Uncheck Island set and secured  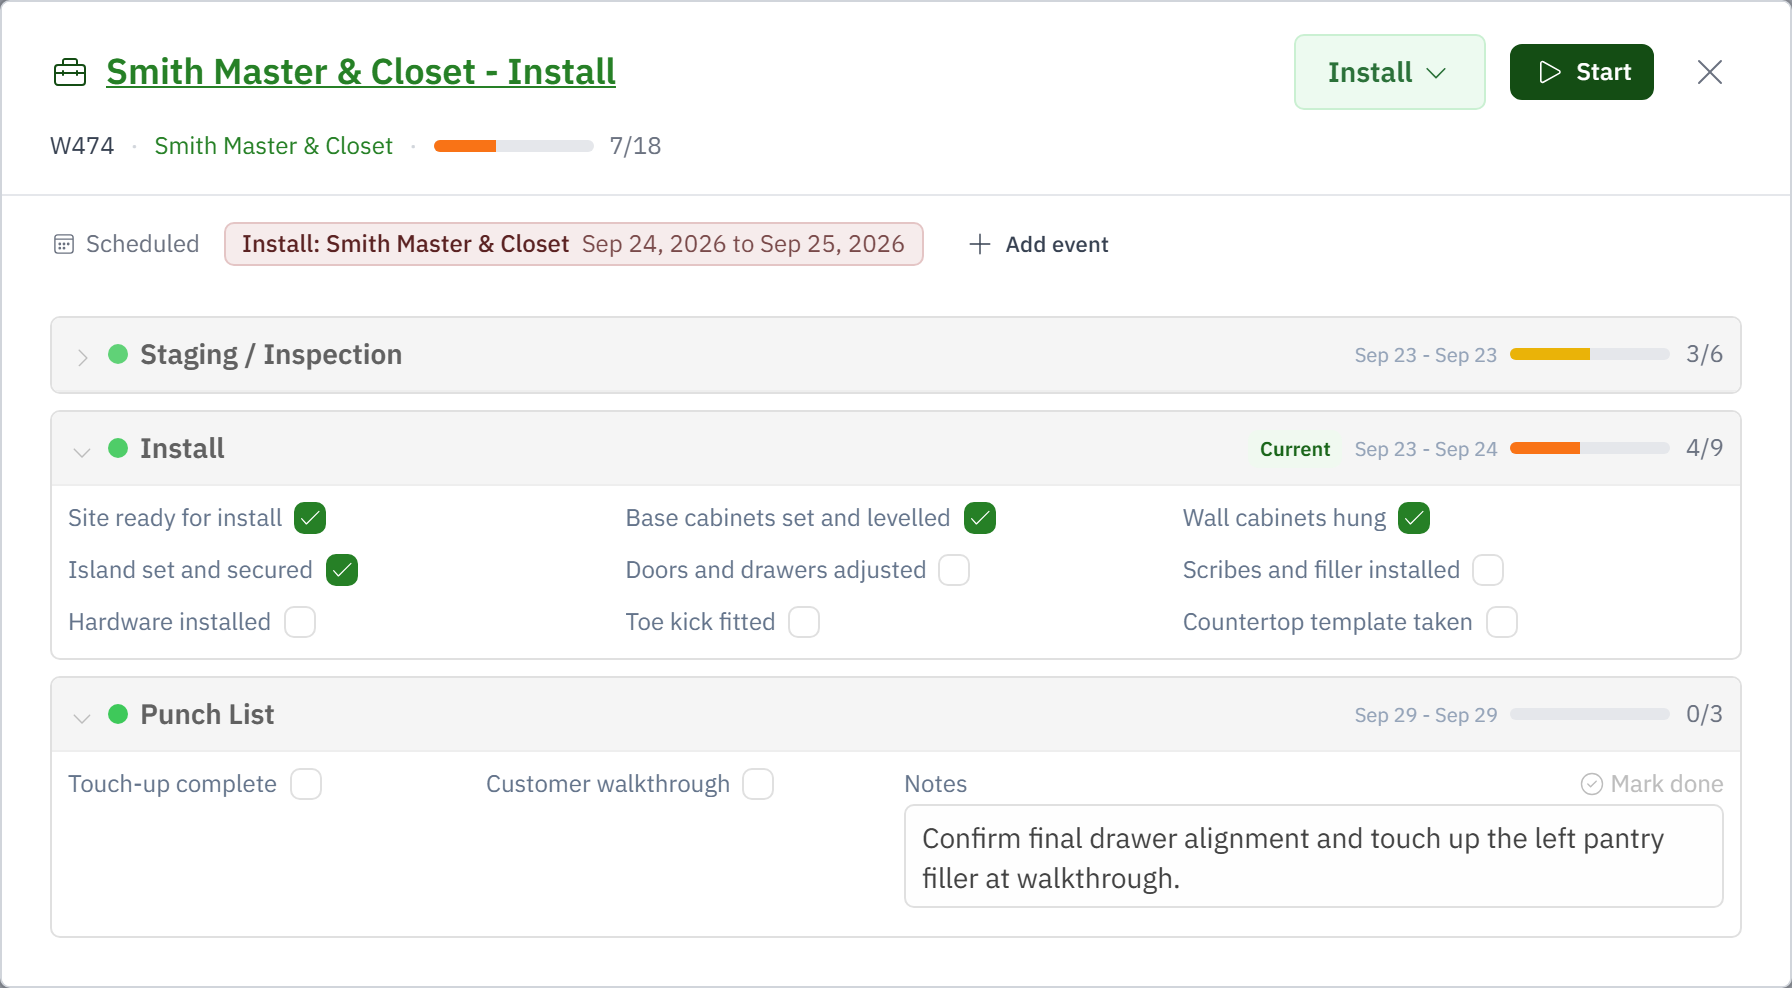342,570
